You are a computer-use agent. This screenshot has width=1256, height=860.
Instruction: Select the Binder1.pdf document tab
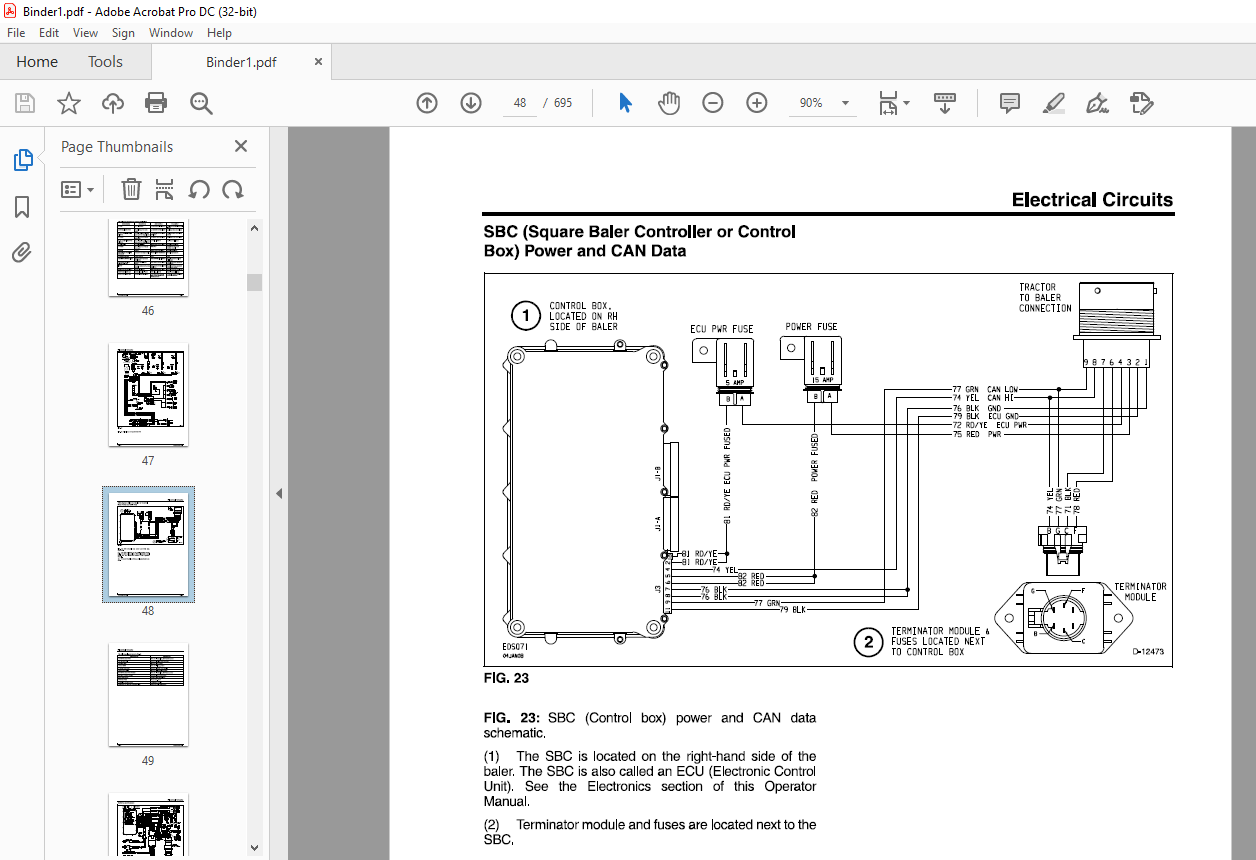click(x=241, y=62)
